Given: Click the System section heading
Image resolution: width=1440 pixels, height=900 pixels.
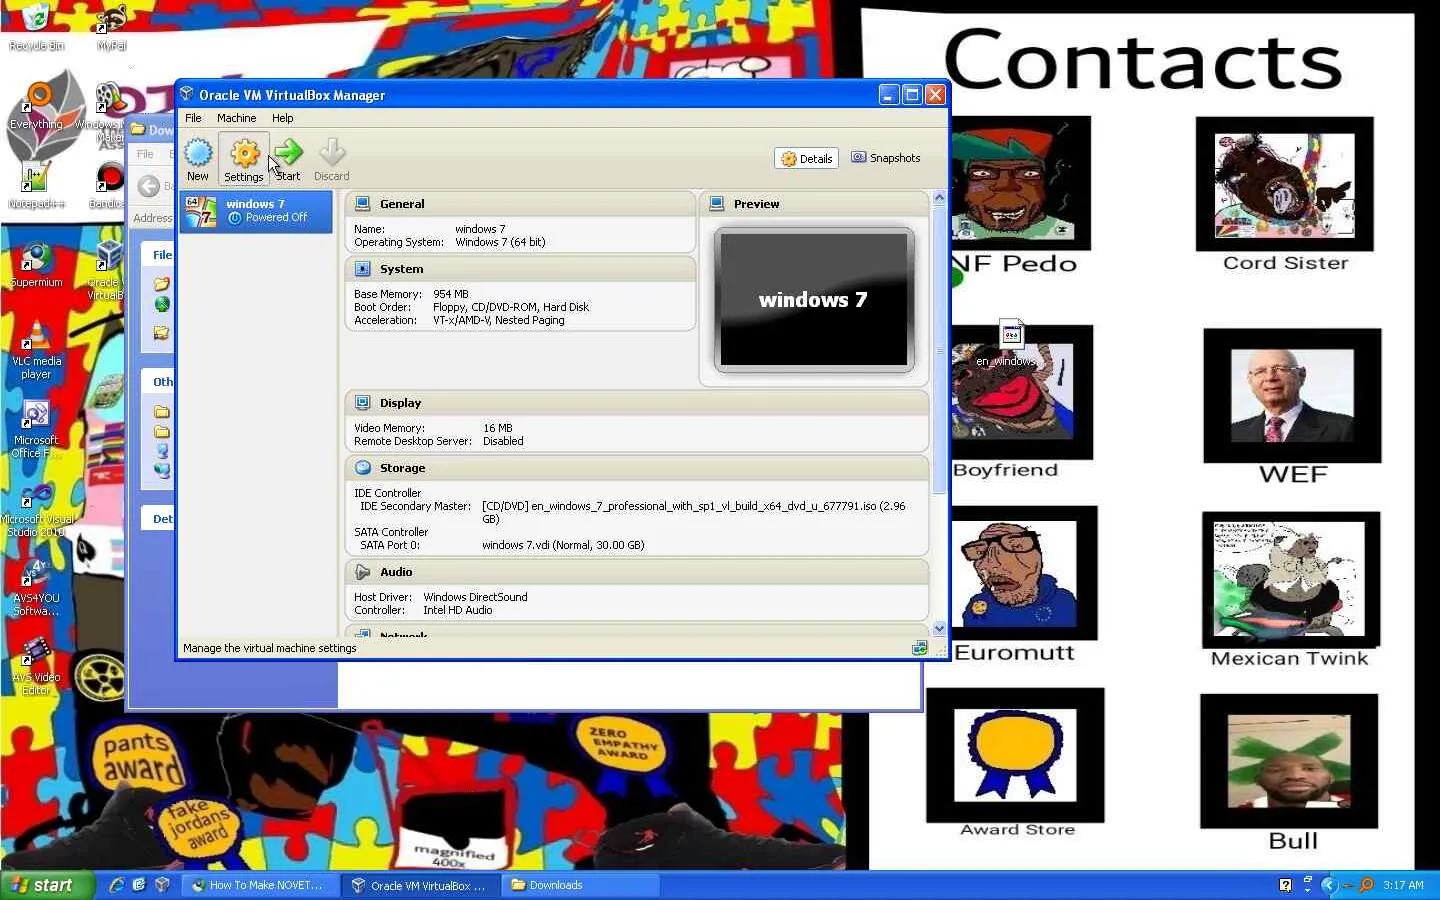Looking at the screenshot, I should (401, 269).
